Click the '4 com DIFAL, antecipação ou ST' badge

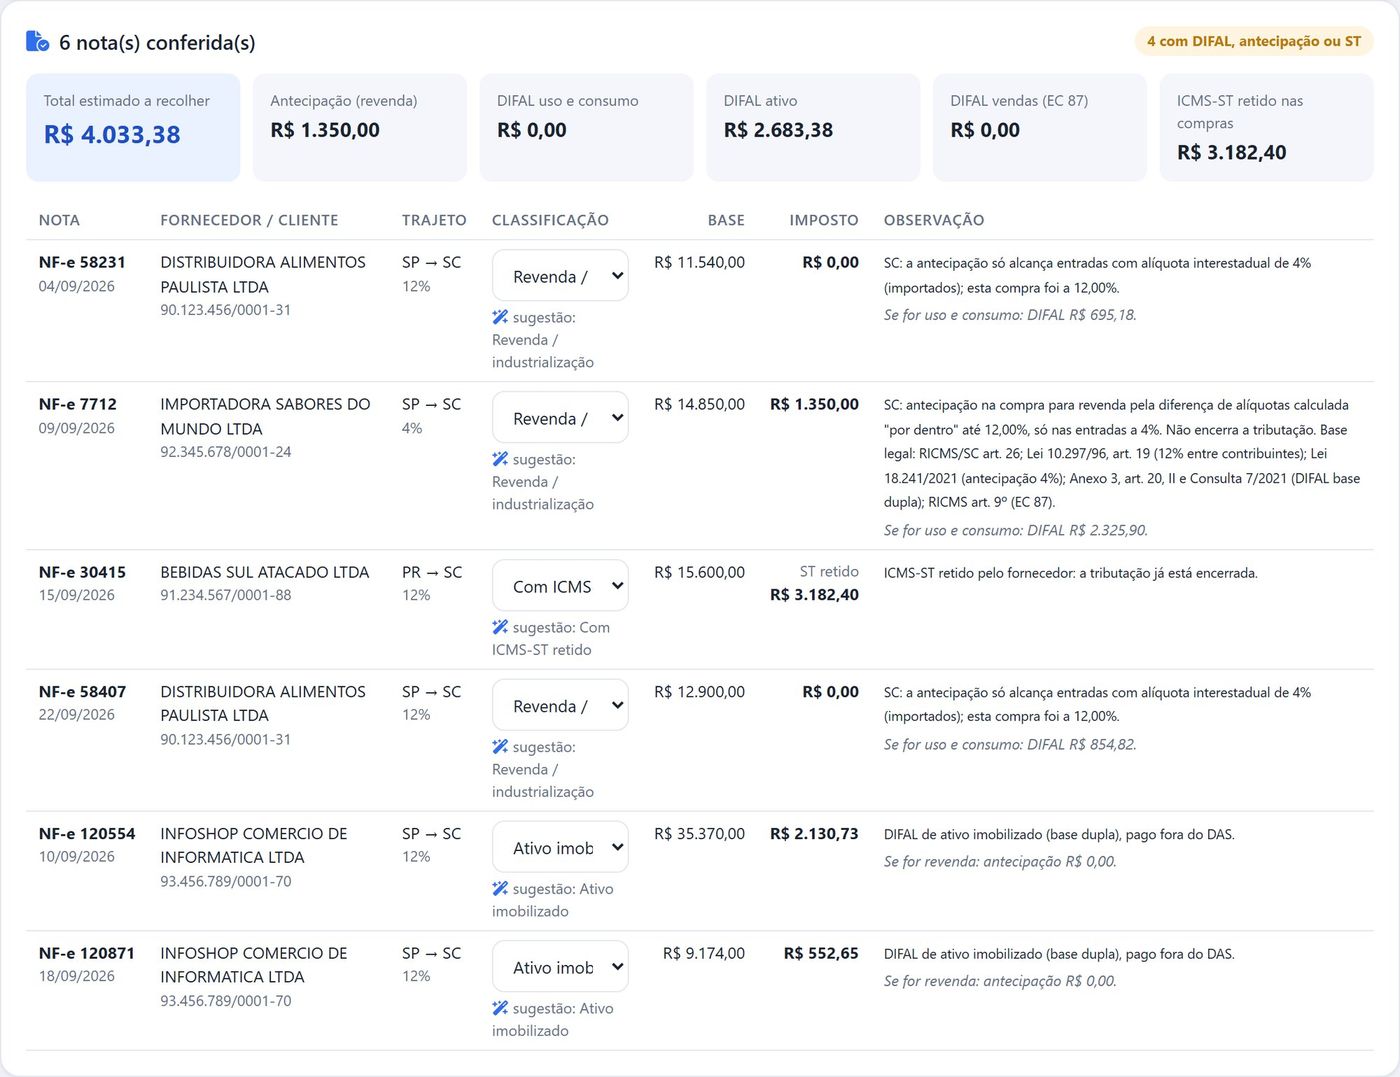[x=1254, y=41]
